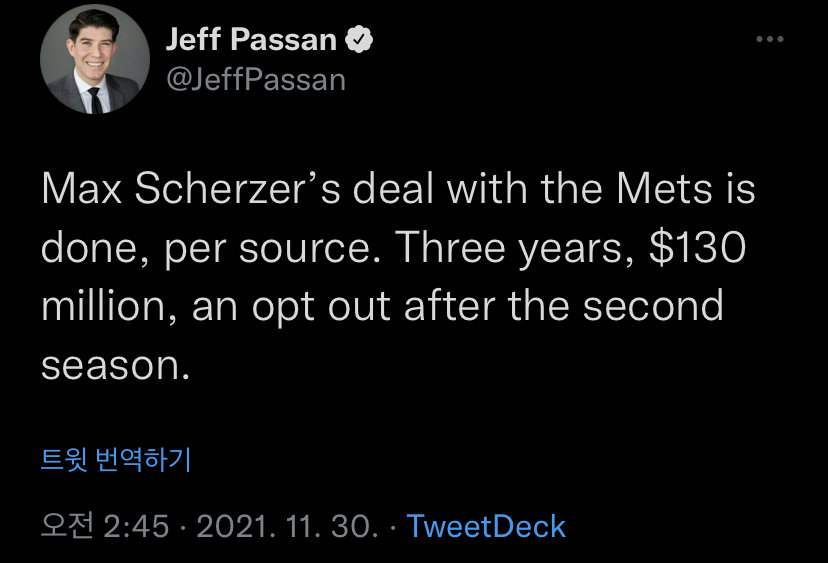Click the final word "season." in the tweet

(114, 365)
